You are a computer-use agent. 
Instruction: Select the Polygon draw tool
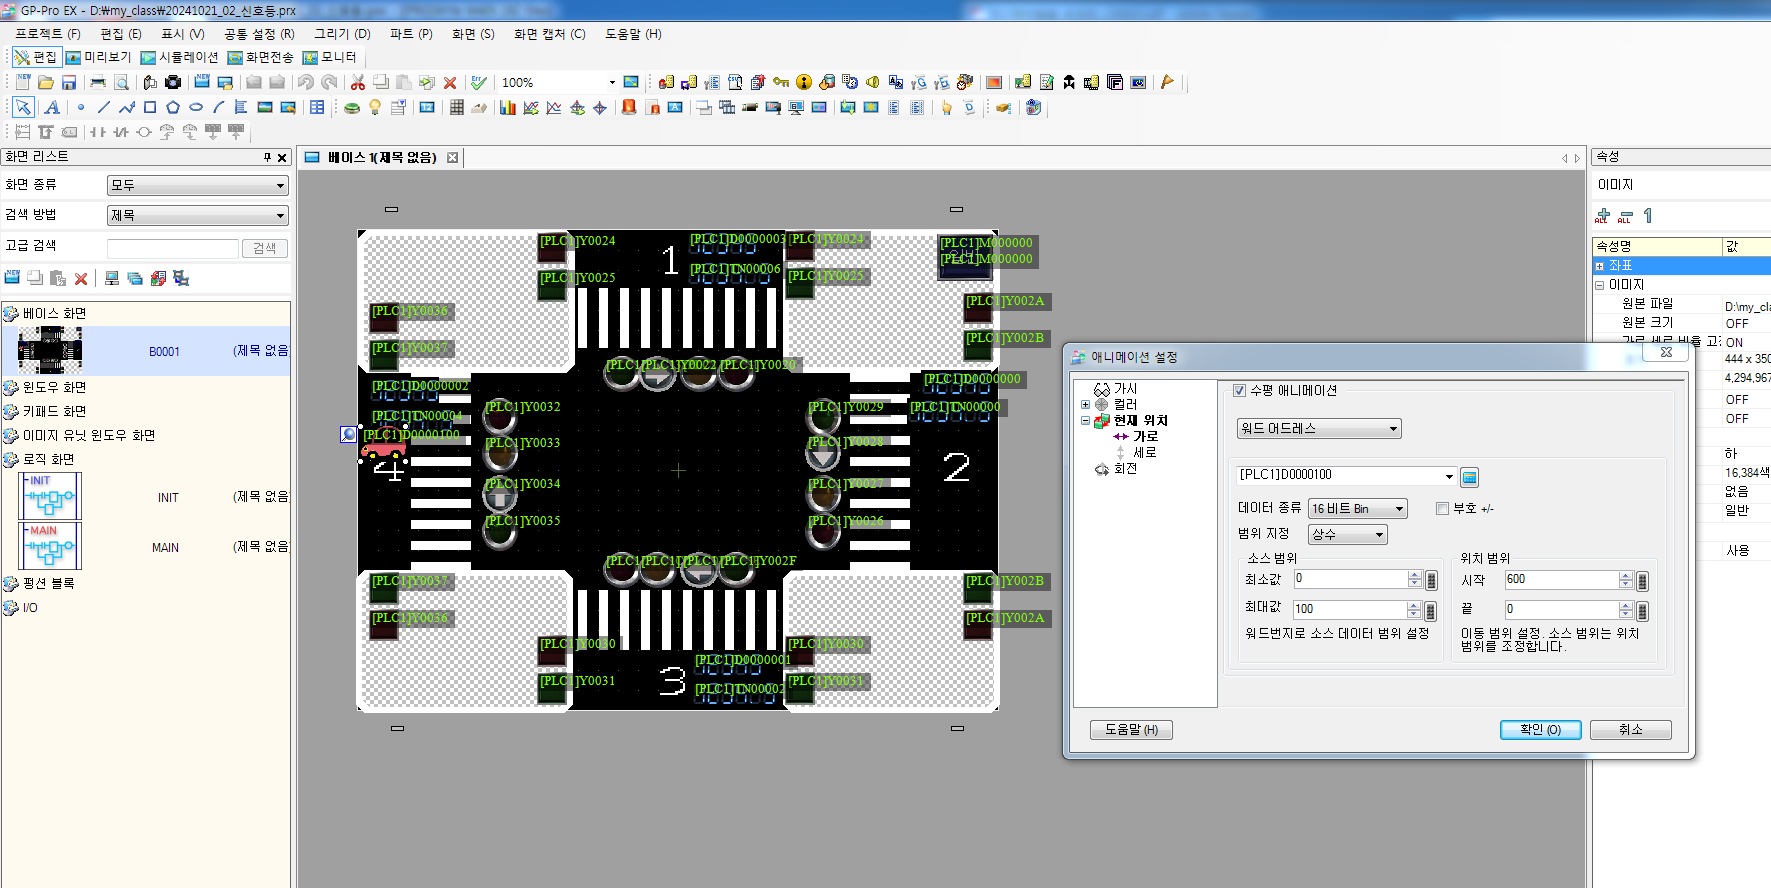173,107
